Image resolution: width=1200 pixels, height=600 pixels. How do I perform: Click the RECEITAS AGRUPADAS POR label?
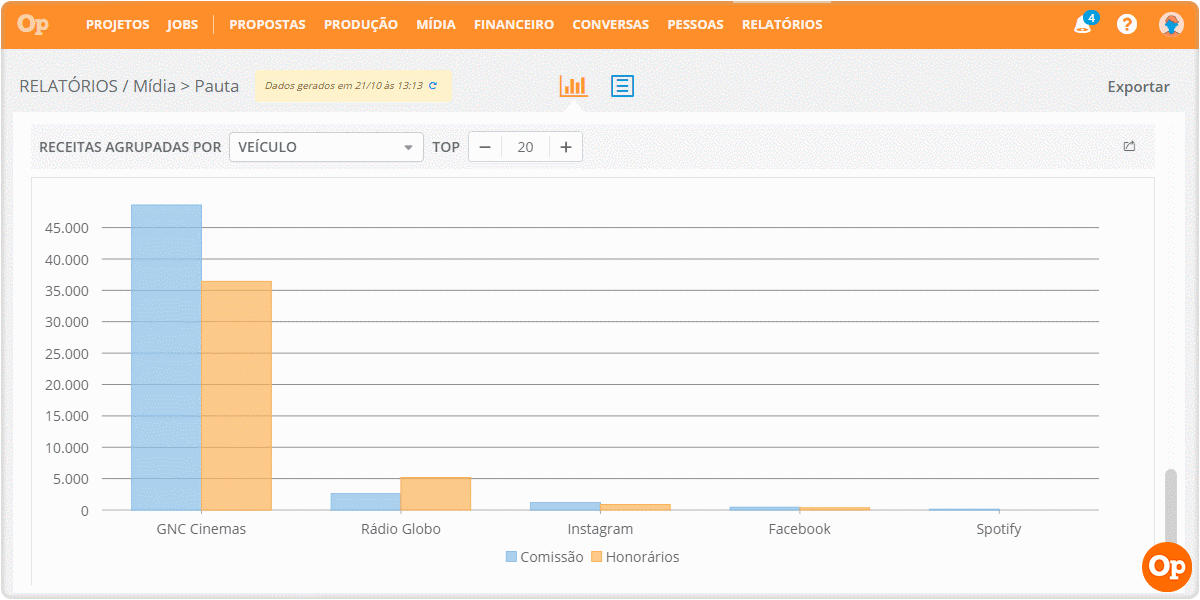[x=130, y=147]
